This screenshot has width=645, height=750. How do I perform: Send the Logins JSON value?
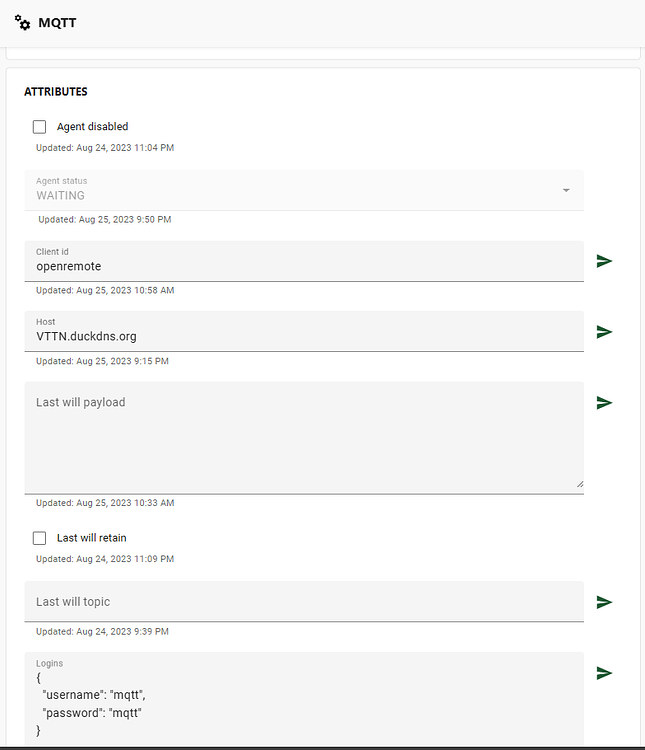[x=604, y=673]
